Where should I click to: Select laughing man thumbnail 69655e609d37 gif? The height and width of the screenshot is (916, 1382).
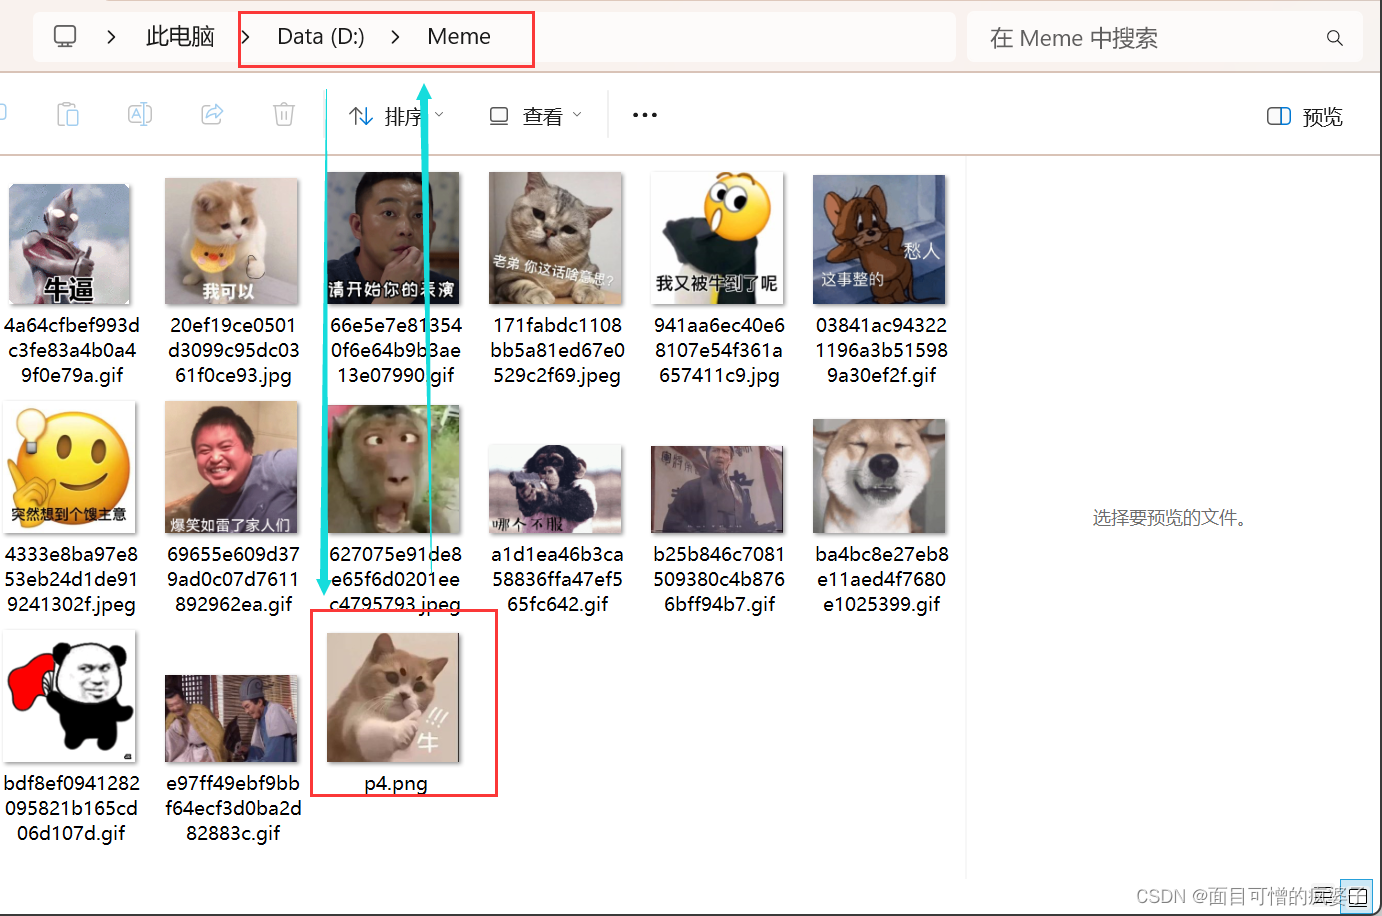(231, 467)
